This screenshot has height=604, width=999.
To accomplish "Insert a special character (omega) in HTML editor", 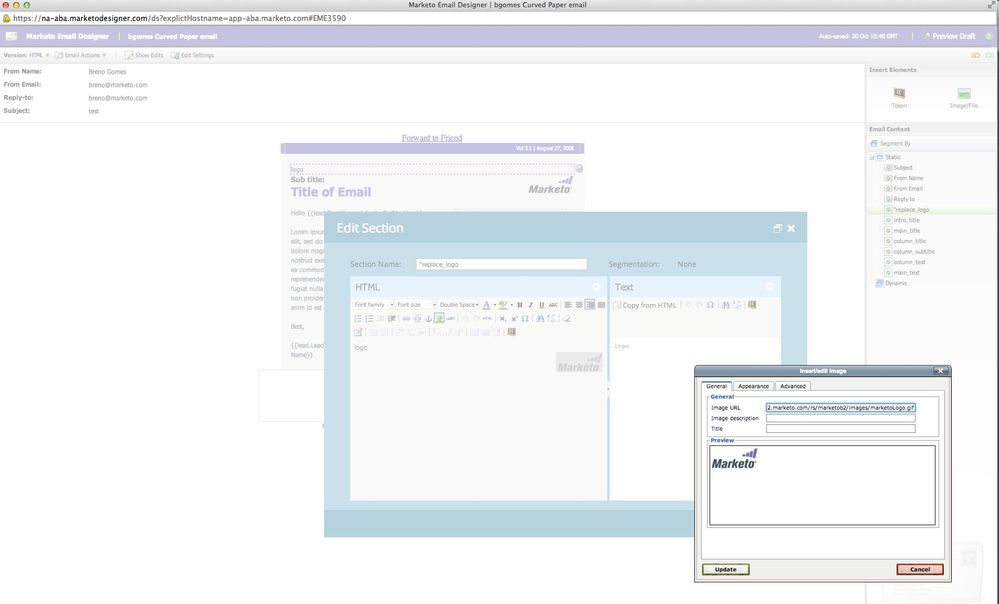I will pos(525,318).
